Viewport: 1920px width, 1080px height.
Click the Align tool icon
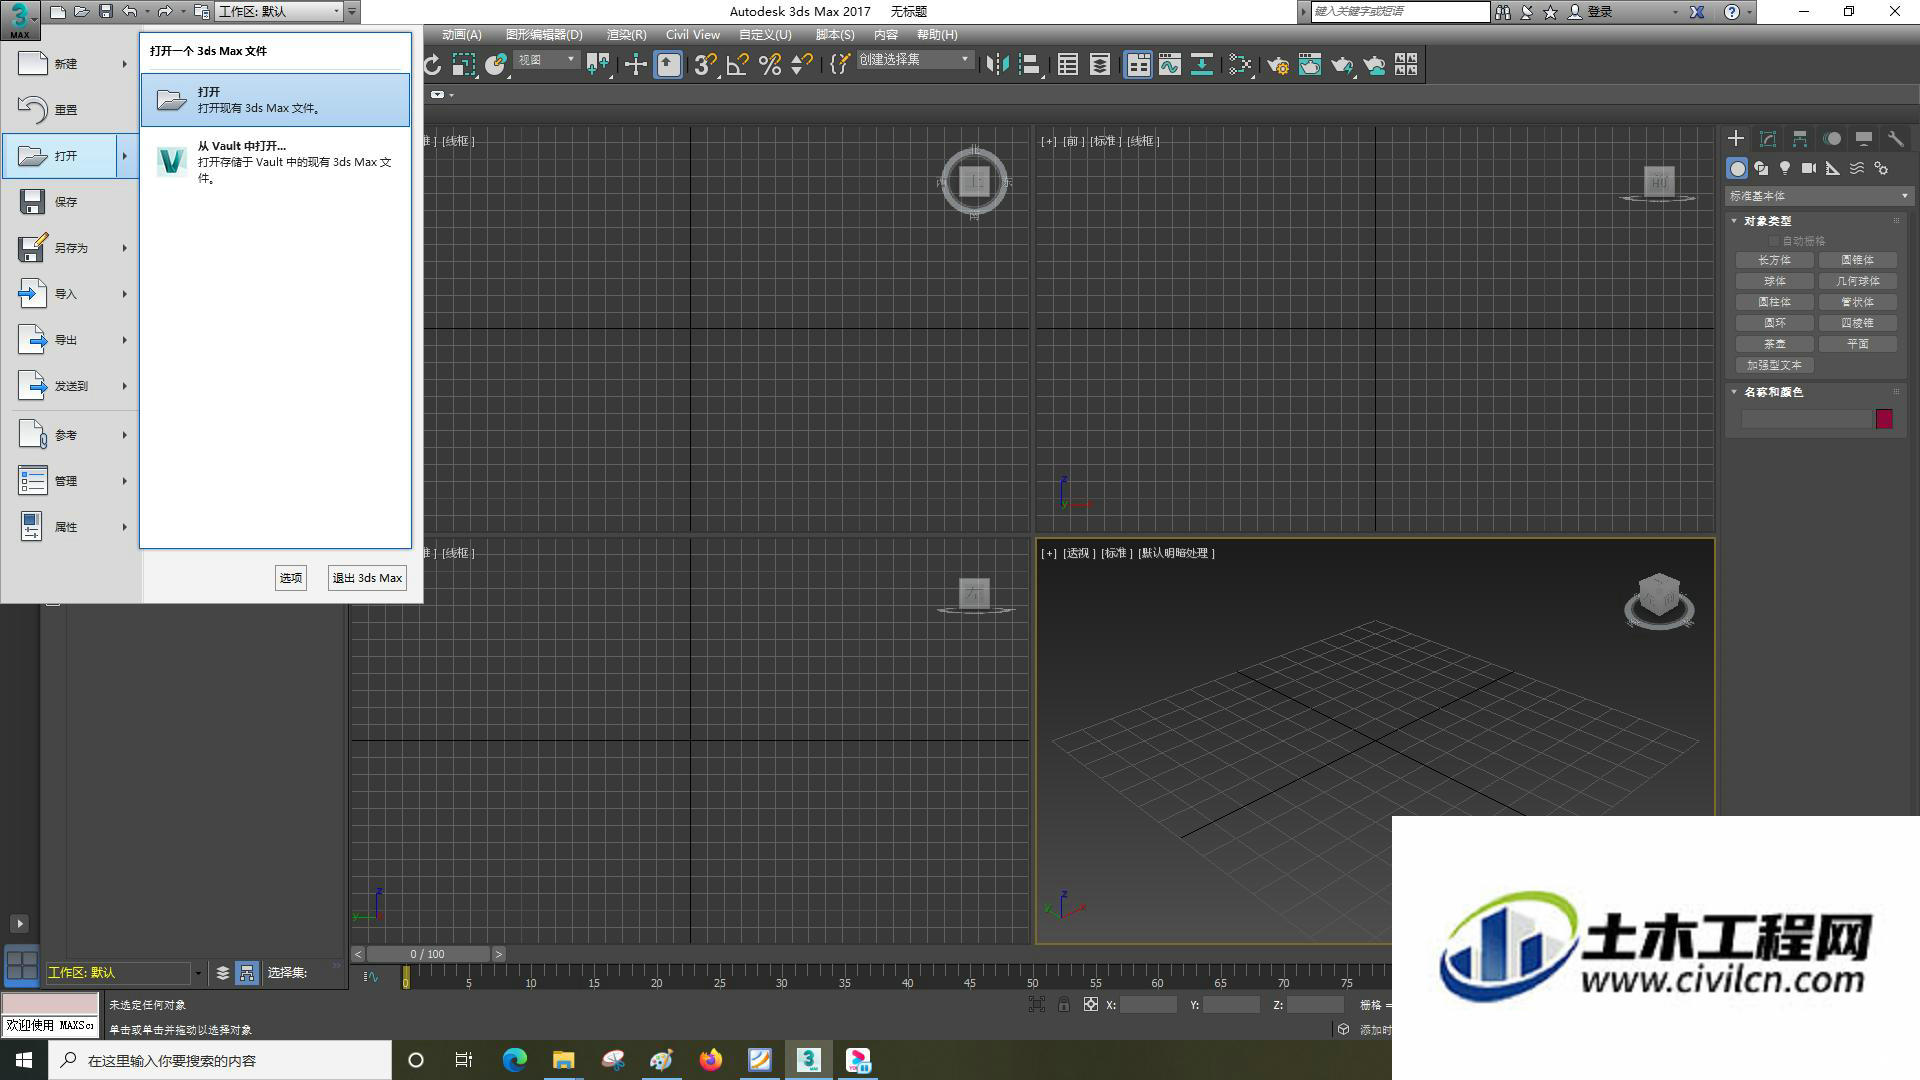coord(1029,65)
